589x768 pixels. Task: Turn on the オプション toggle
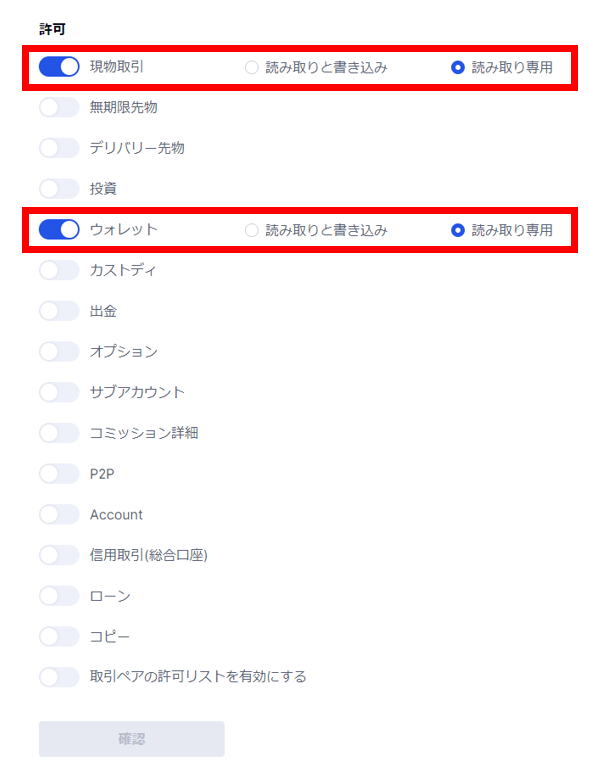[x=59, y=351]
